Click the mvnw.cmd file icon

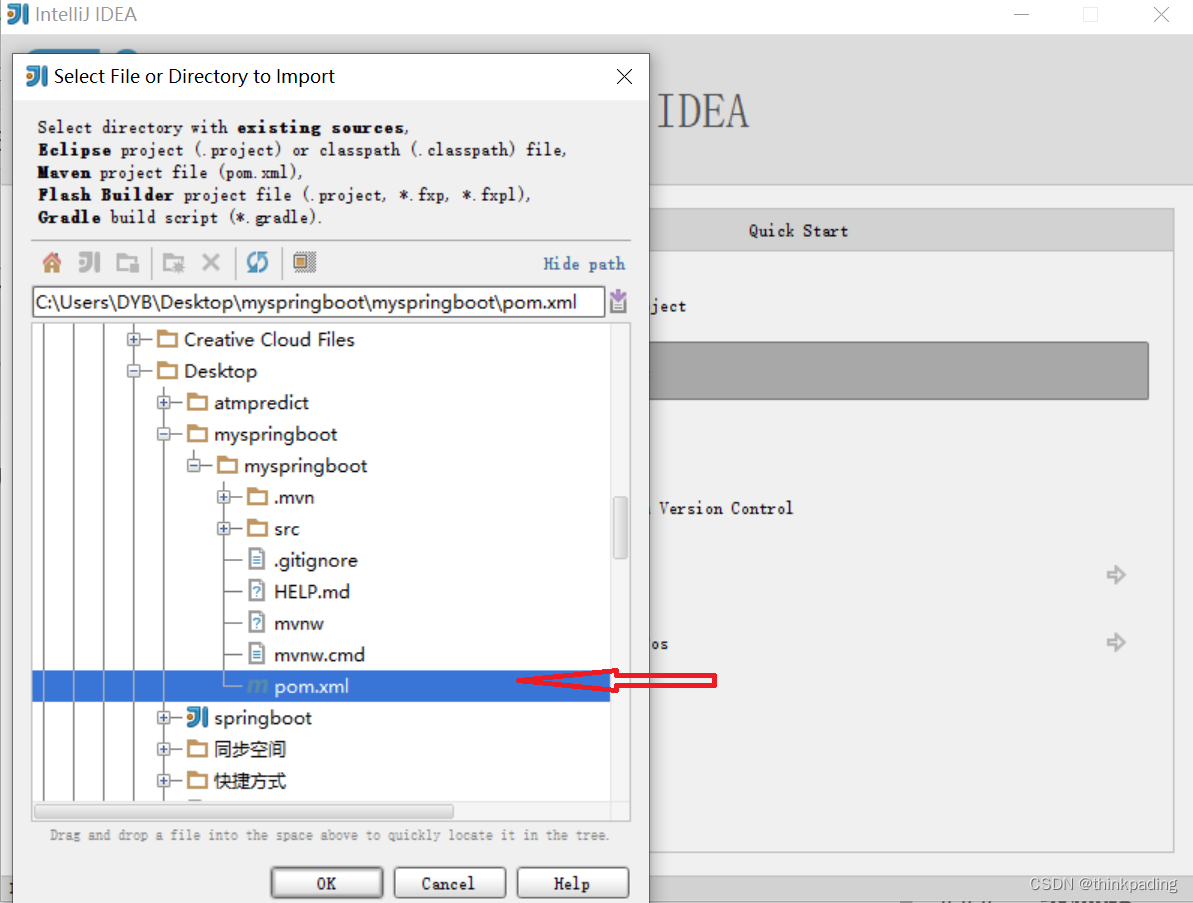(257, 655)
